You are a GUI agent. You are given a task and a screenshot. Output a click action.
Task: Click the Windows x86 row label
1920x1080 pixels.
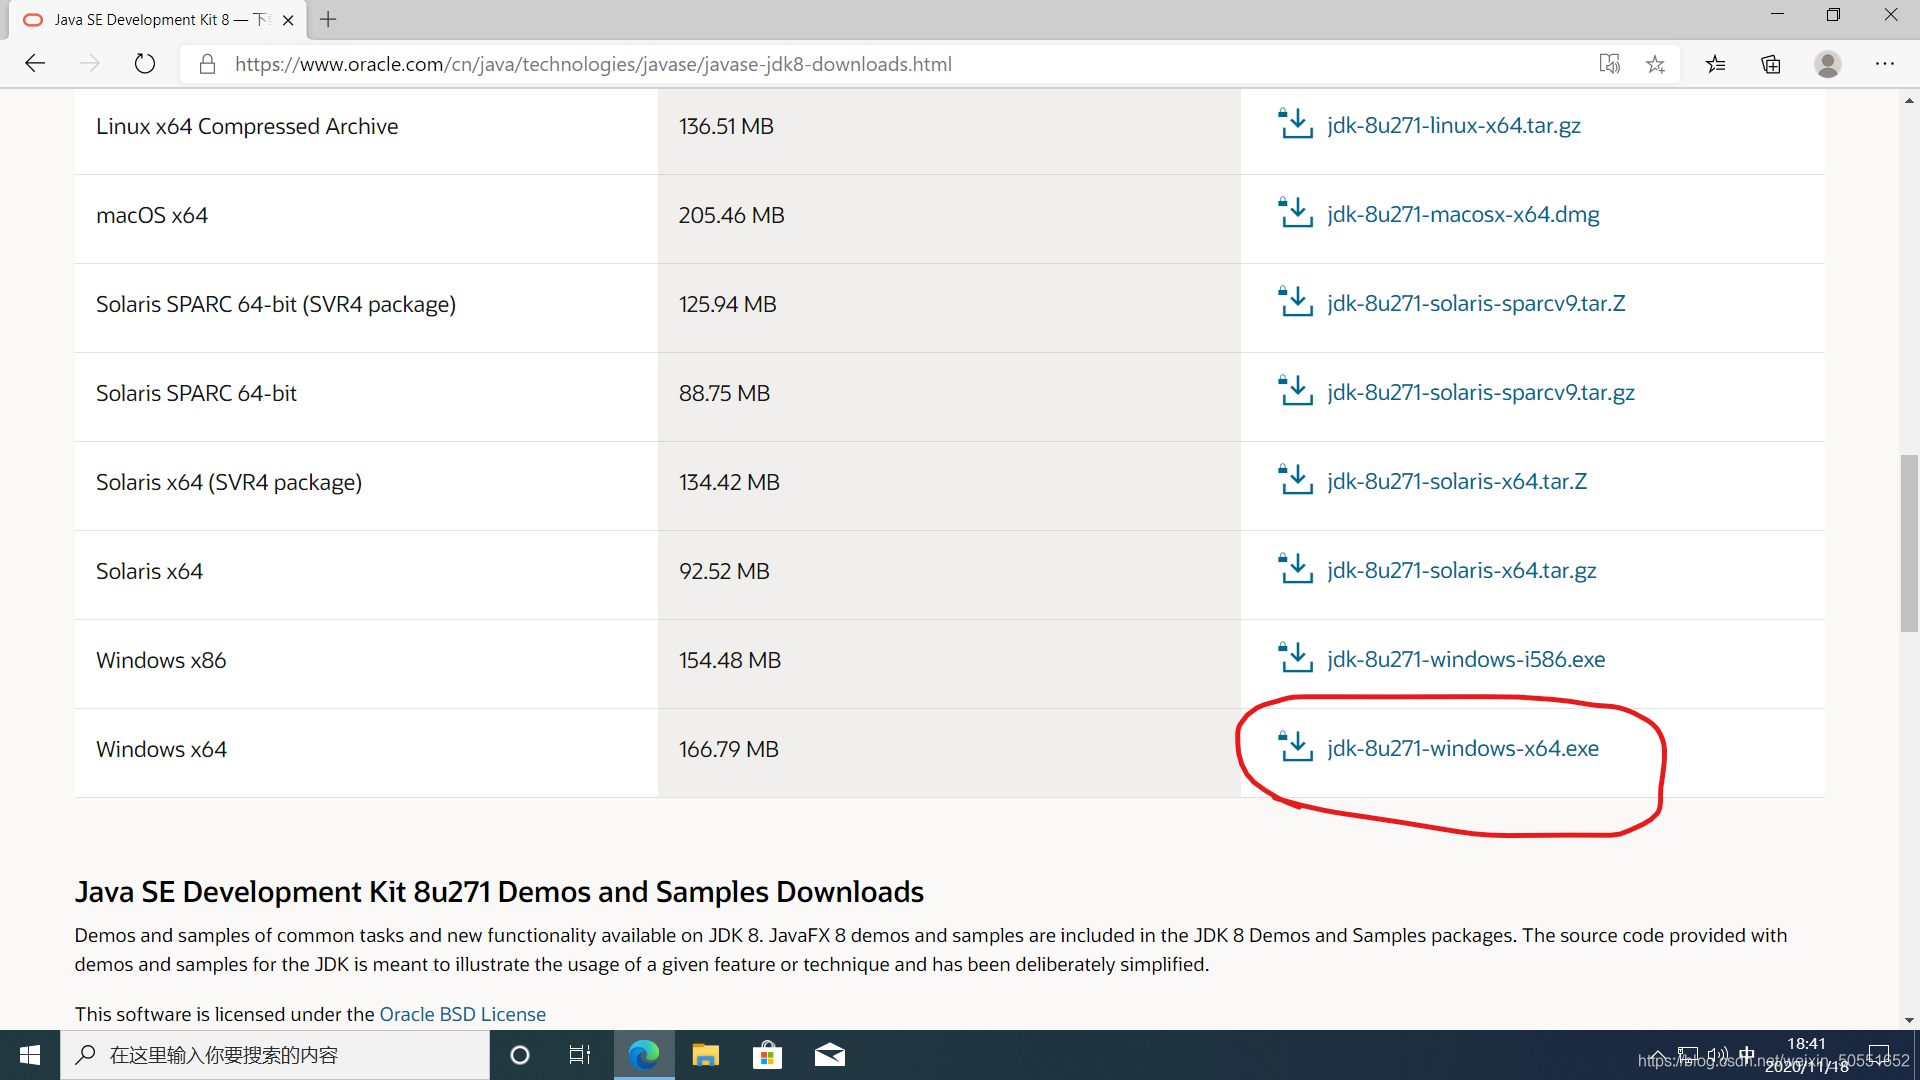point(161,660)
